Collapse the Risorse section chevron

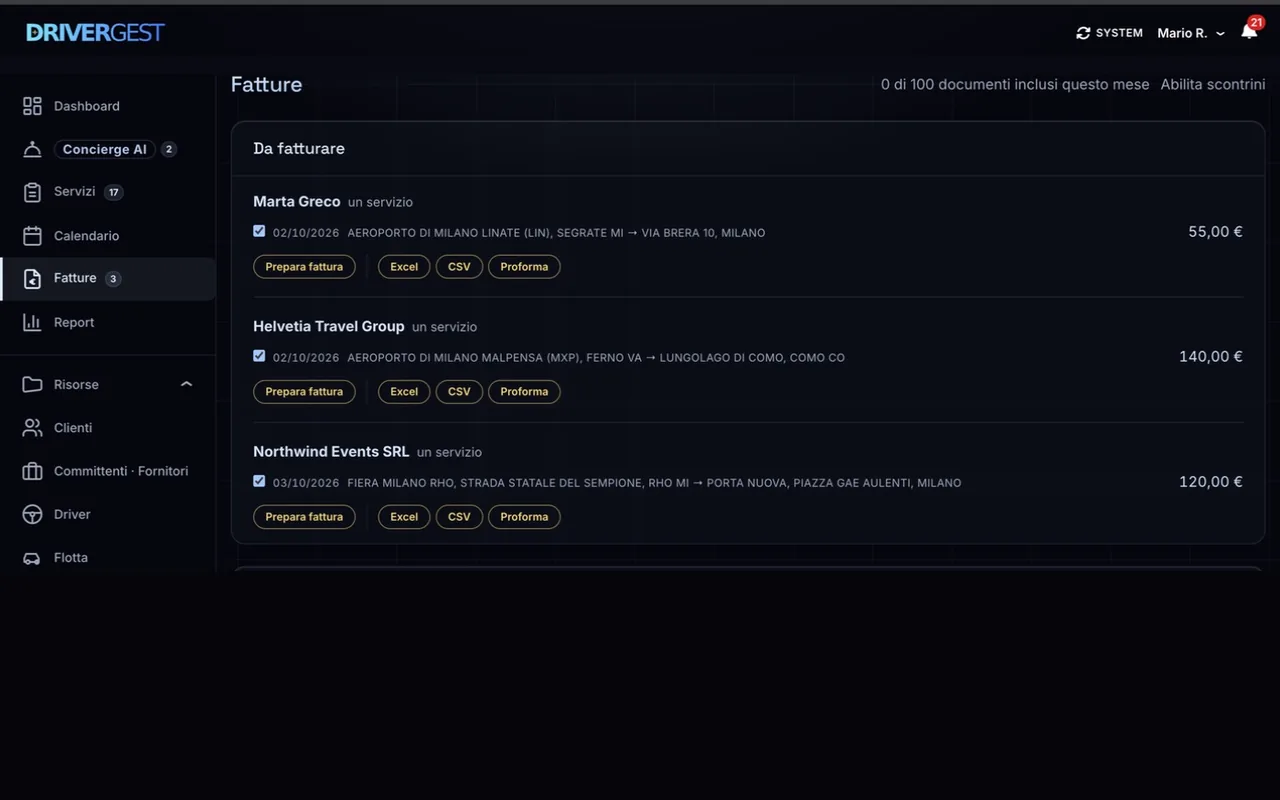(186, 384)
